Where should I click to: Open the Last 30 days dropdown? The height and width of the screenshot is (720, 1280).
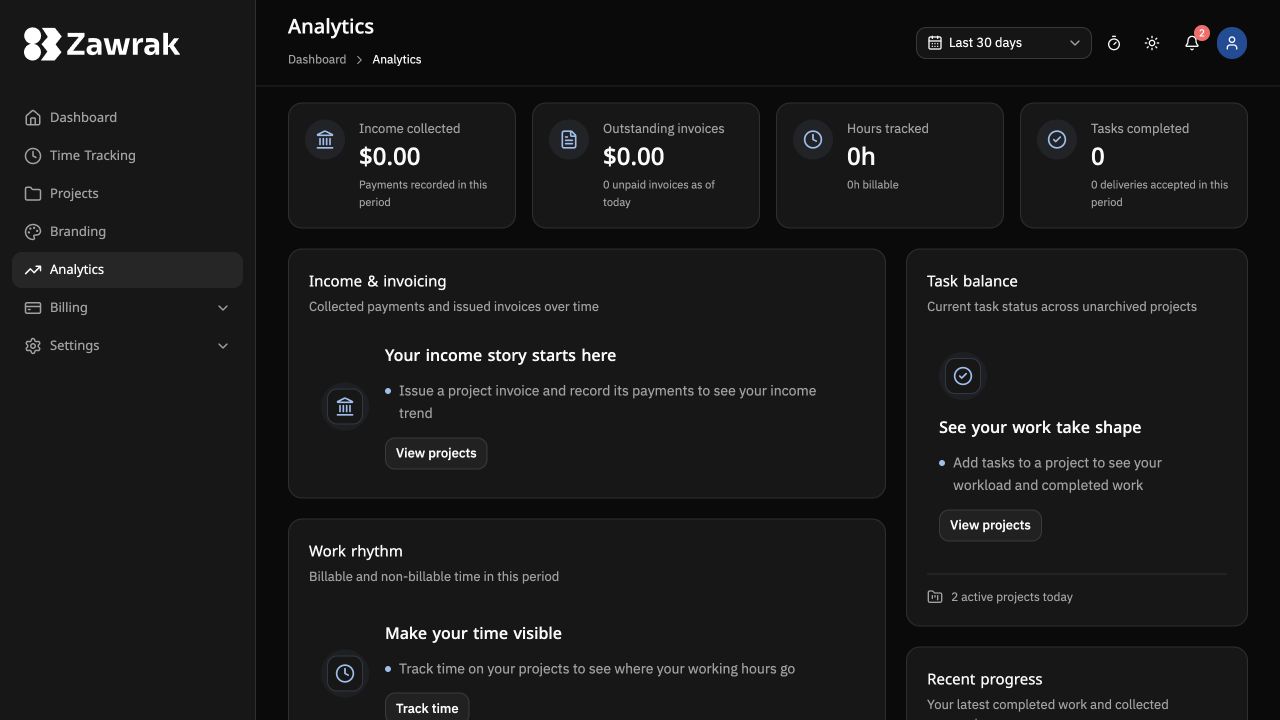pos(1004,43)
